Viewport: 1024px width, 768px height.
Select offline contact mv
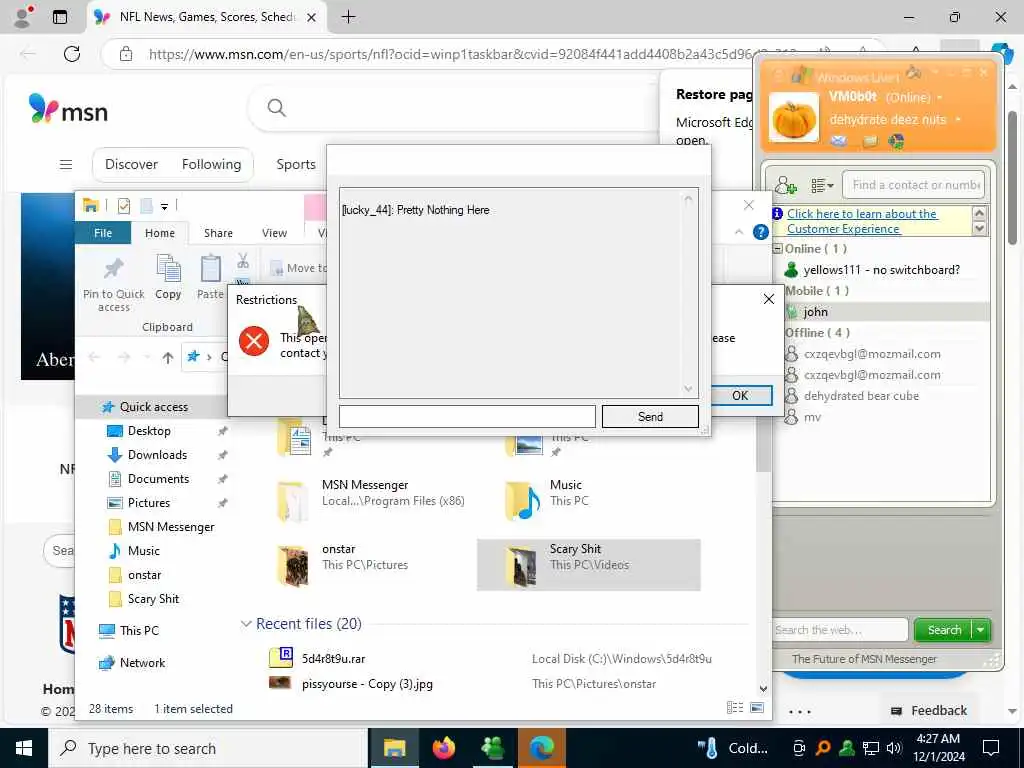(x=812, y=417)
